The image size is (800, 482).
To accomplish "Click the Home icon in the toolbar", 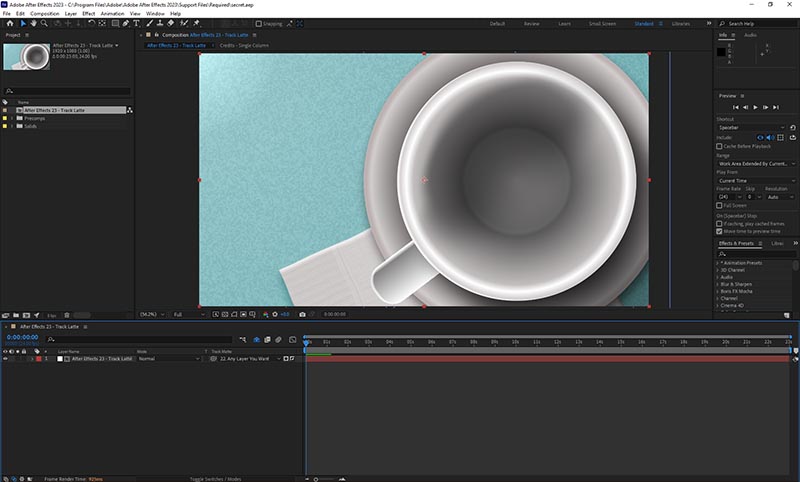I will (8, 23).
